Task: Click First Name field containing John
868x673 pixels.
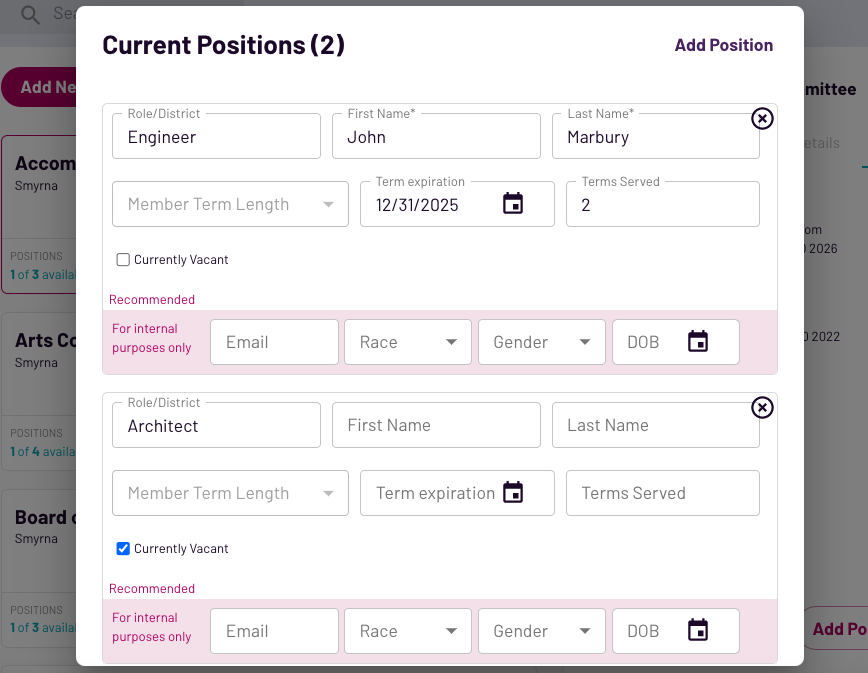Action: [436, 137]
